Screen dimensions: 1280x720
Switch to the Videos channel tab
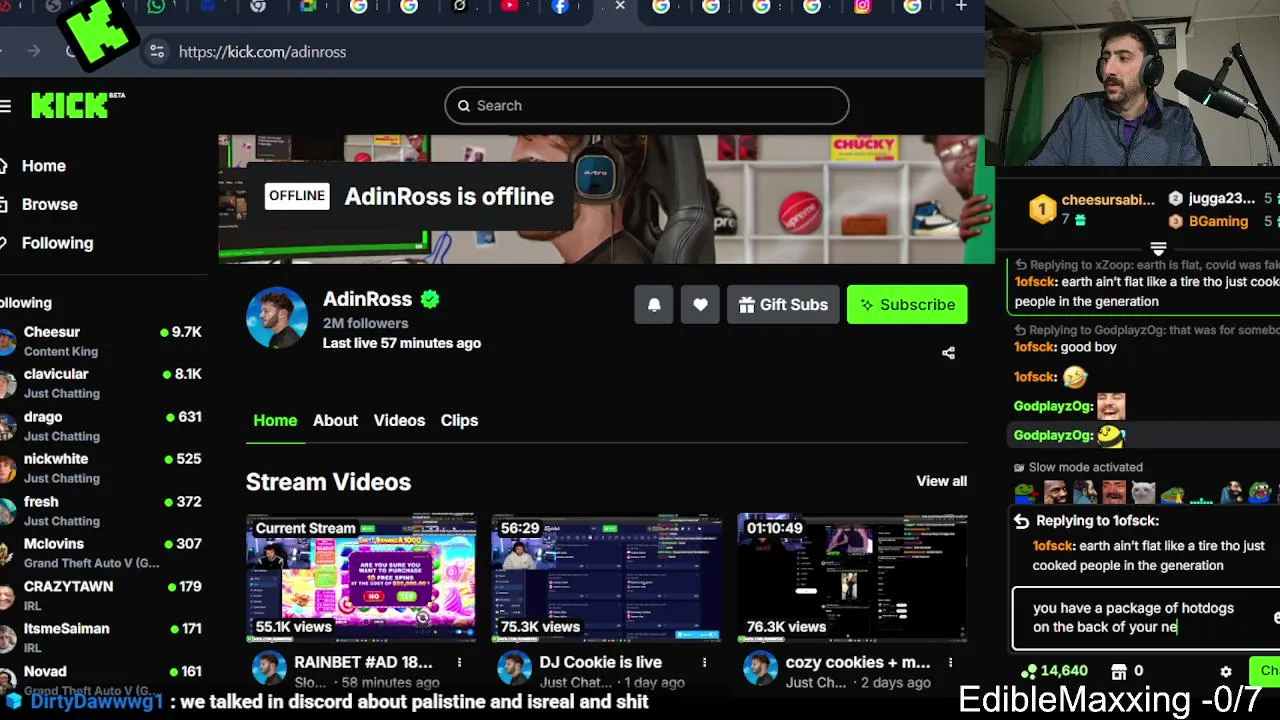[x=399, y=421]
